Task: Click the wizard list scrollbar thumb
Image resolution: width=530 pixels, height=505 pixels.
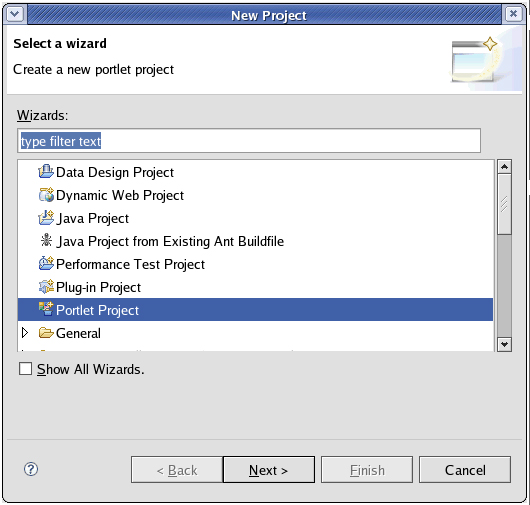Action: [504, 204]
